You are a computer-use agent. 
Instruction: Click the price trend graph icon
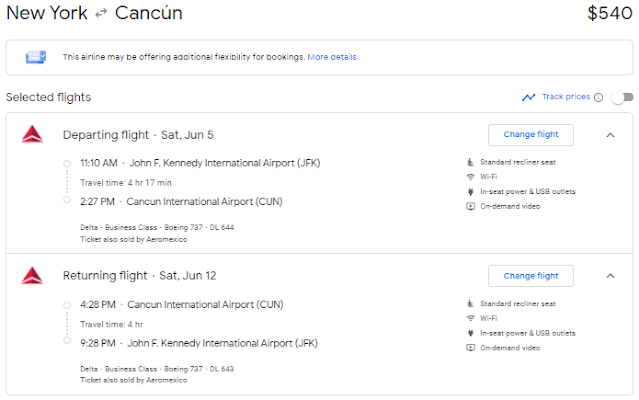[x=528, y=97]
